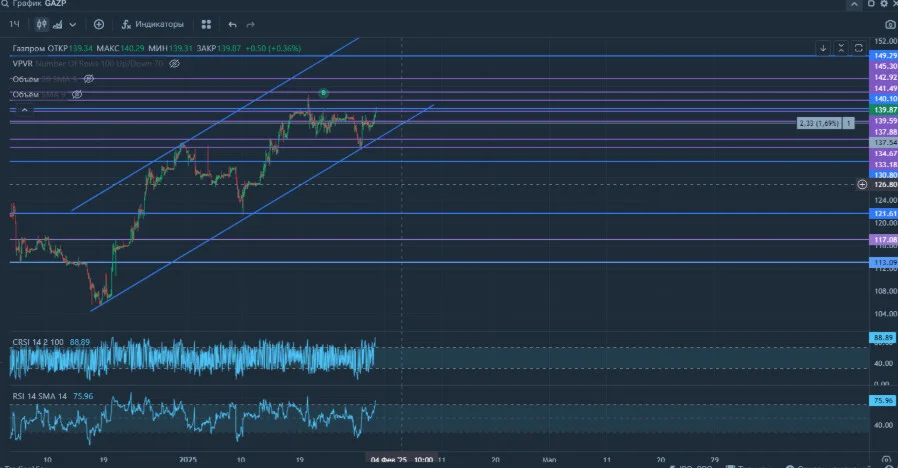This screenshot has width=898, height=468.
Task: Click the ЗАКР 139.87 close value
Action: tap(219, 48)
